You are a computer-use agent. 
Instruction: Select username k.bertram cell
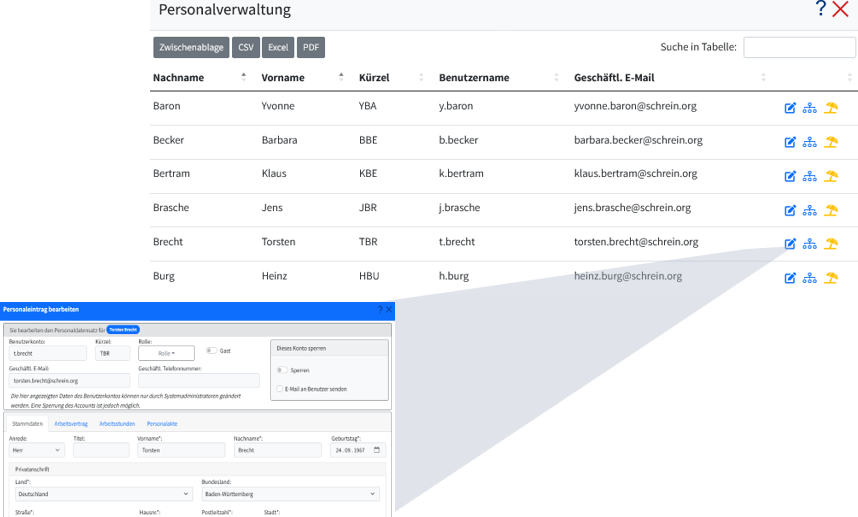coord(461,173)
